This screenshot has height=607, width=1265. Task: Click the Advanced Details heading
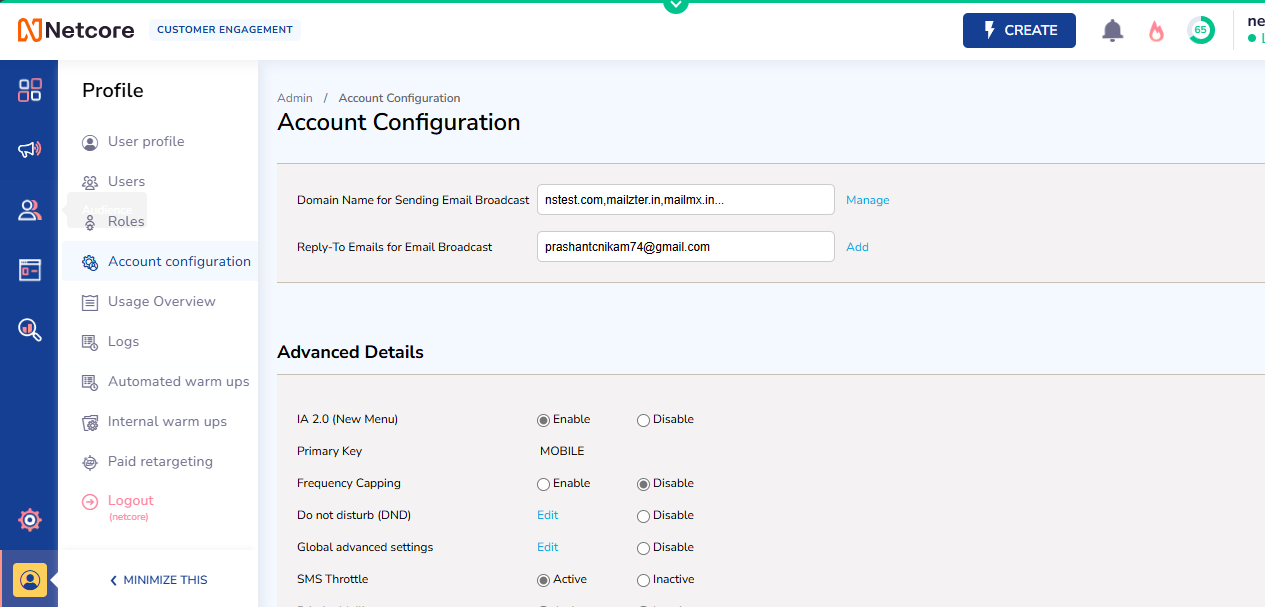click(350, 352)
